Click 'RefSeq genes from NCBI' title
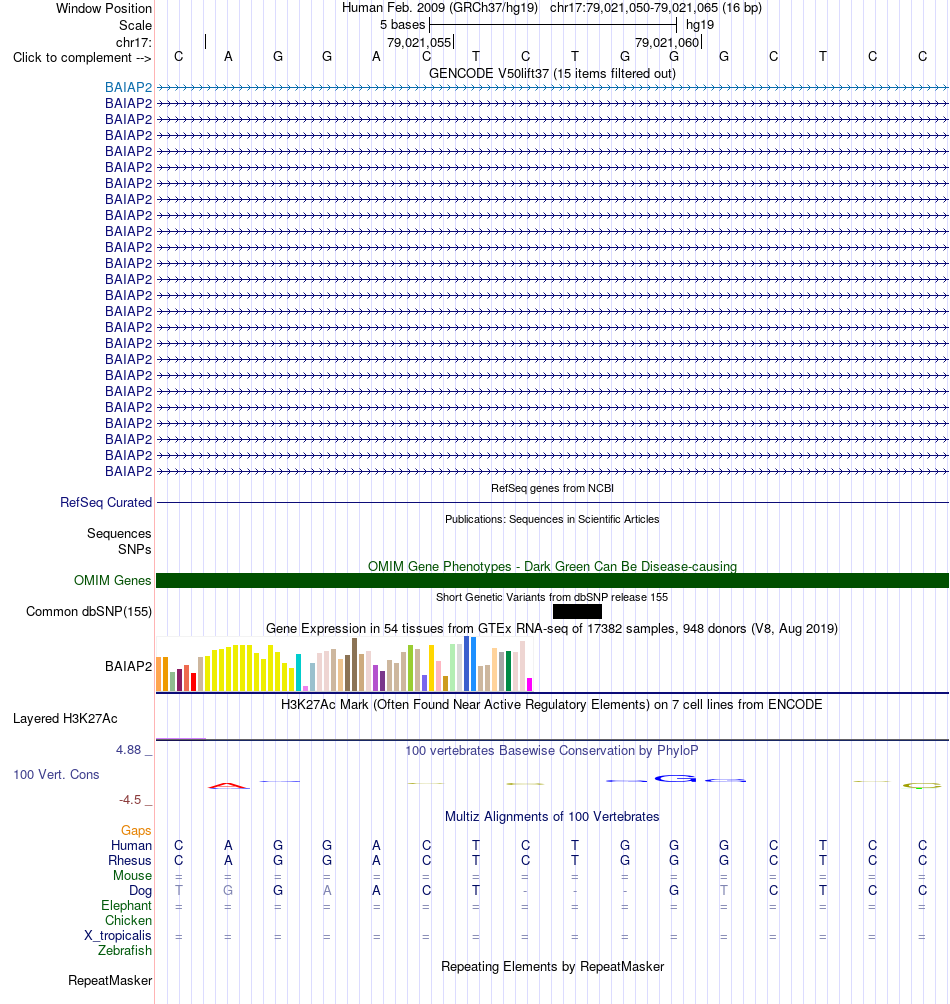 [x=552, y=488]
